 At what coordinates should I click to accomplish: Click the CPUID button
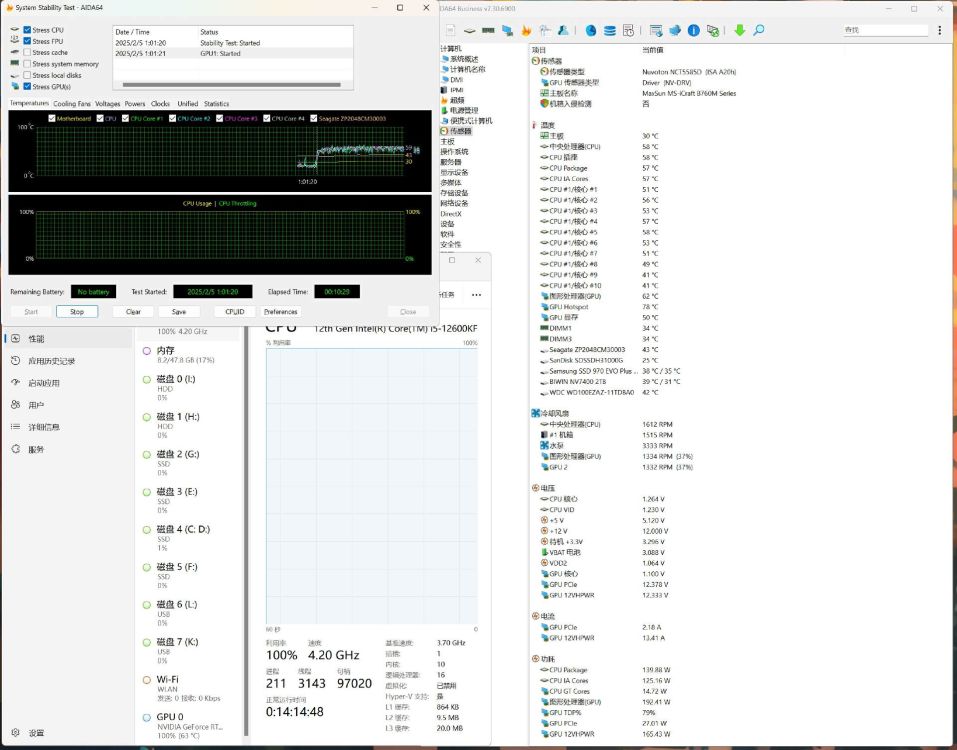coord(235,311)
